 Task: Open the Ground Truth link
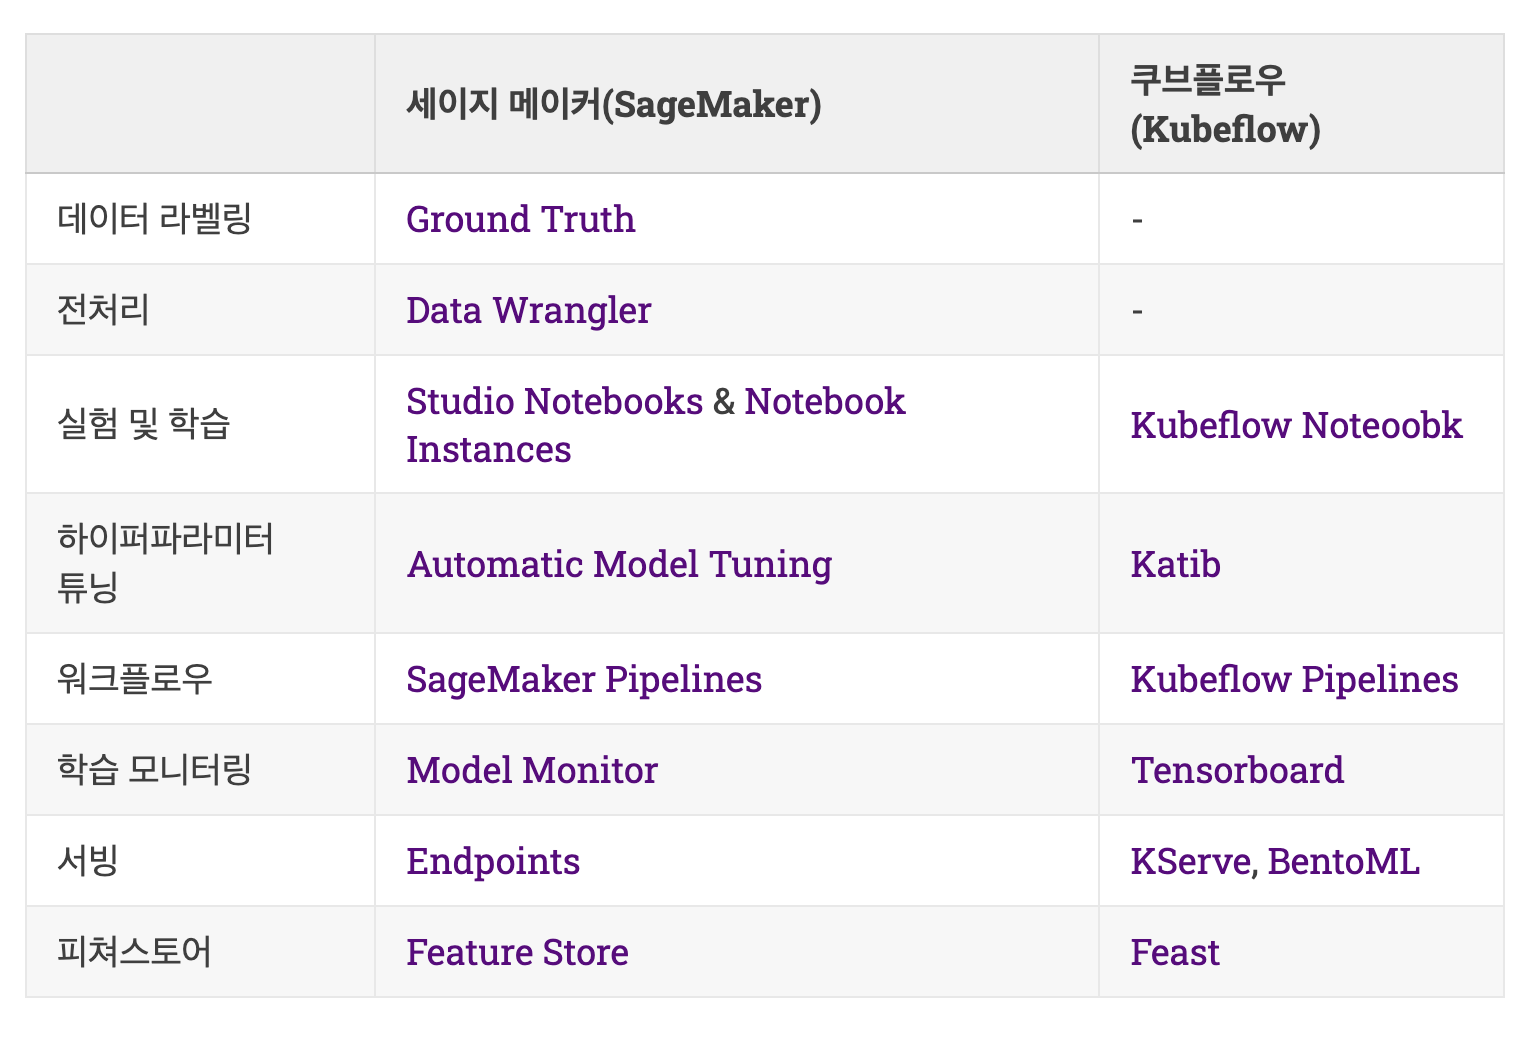(520, 219)
